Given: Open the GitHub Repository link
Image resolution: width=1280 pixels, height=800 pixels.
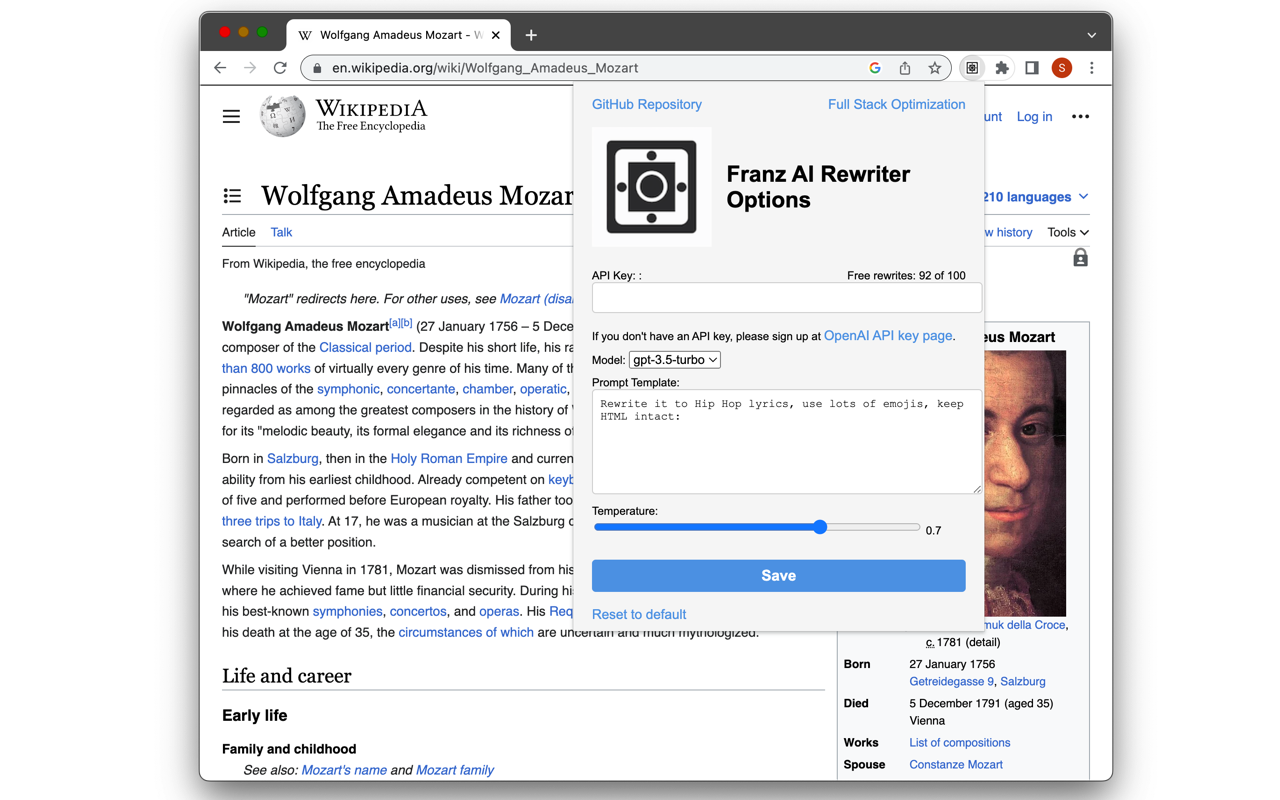Looking at the screenshot, I should click(647, 104).
